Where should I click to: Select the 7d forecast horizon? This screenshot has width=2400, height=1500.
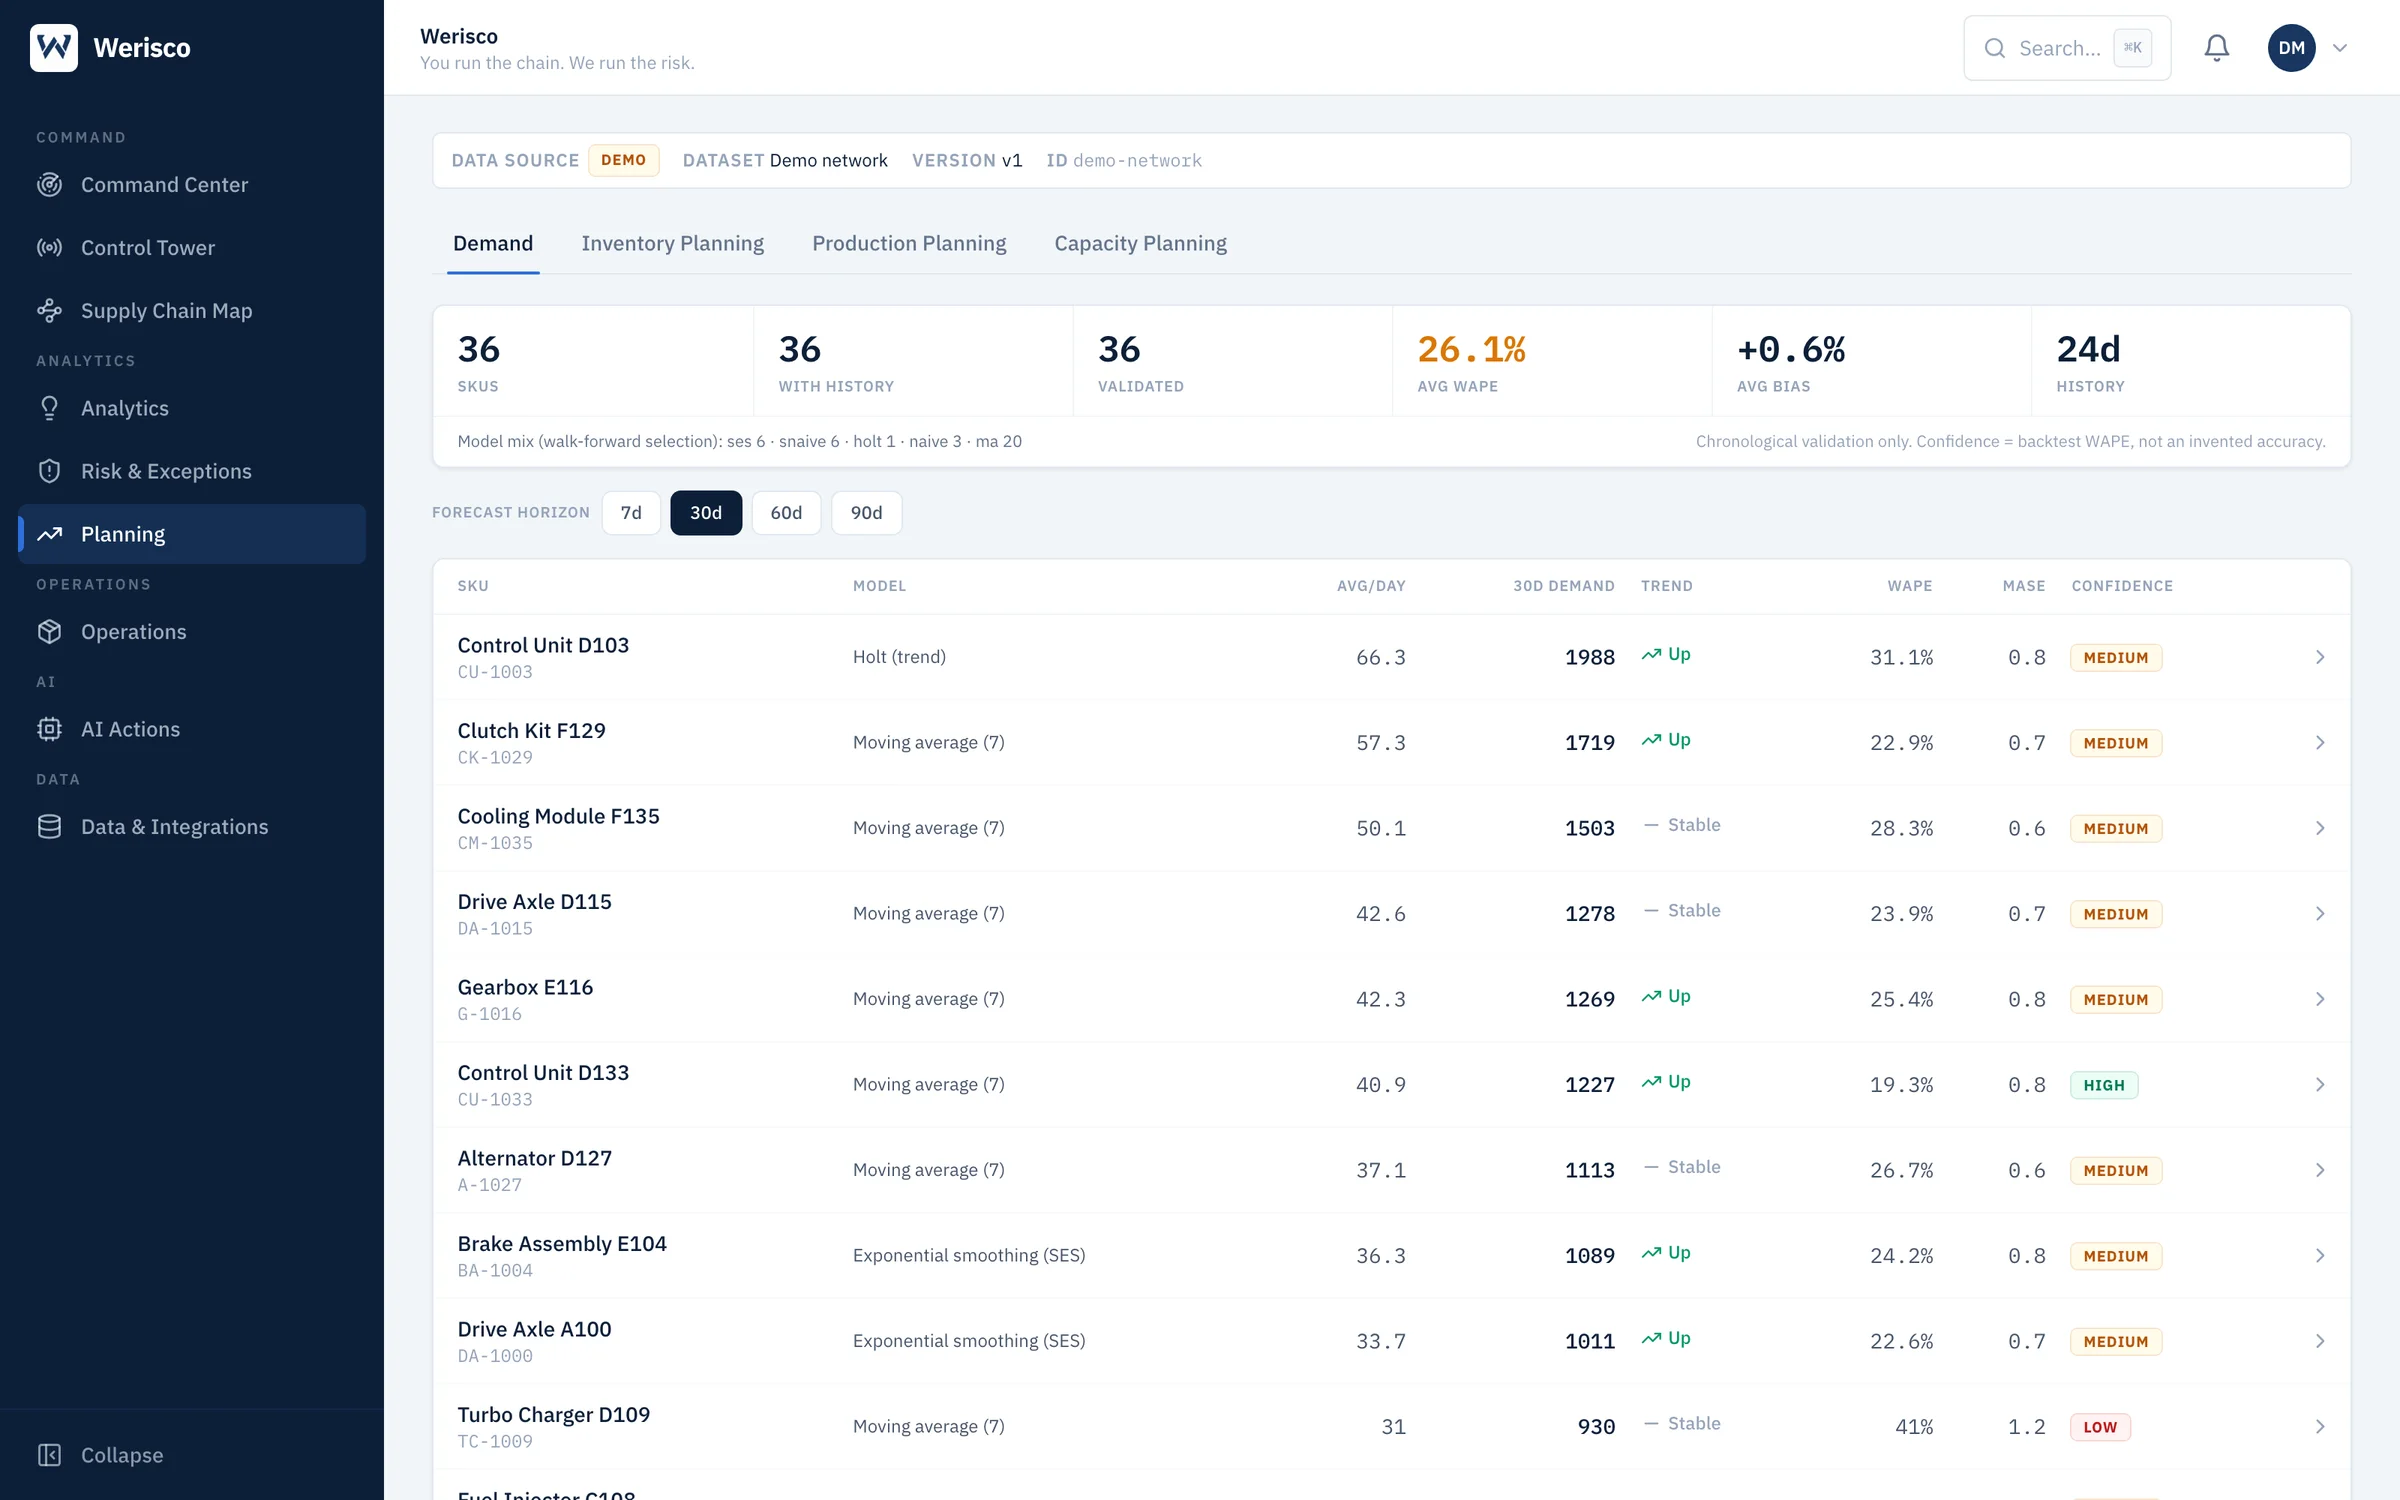631,513
